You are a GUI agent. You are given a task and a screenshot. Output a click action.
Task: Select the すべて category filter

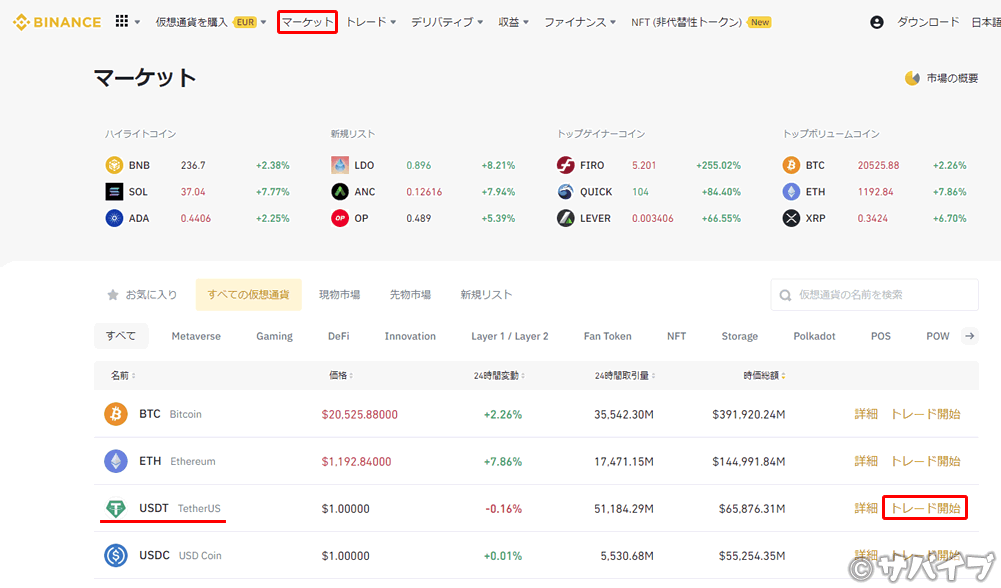tap(121, 336)
